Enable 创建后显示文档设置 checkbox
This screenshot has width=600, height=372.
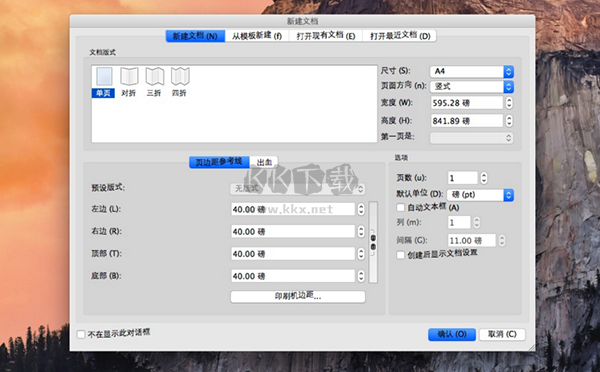pos(401,255)
